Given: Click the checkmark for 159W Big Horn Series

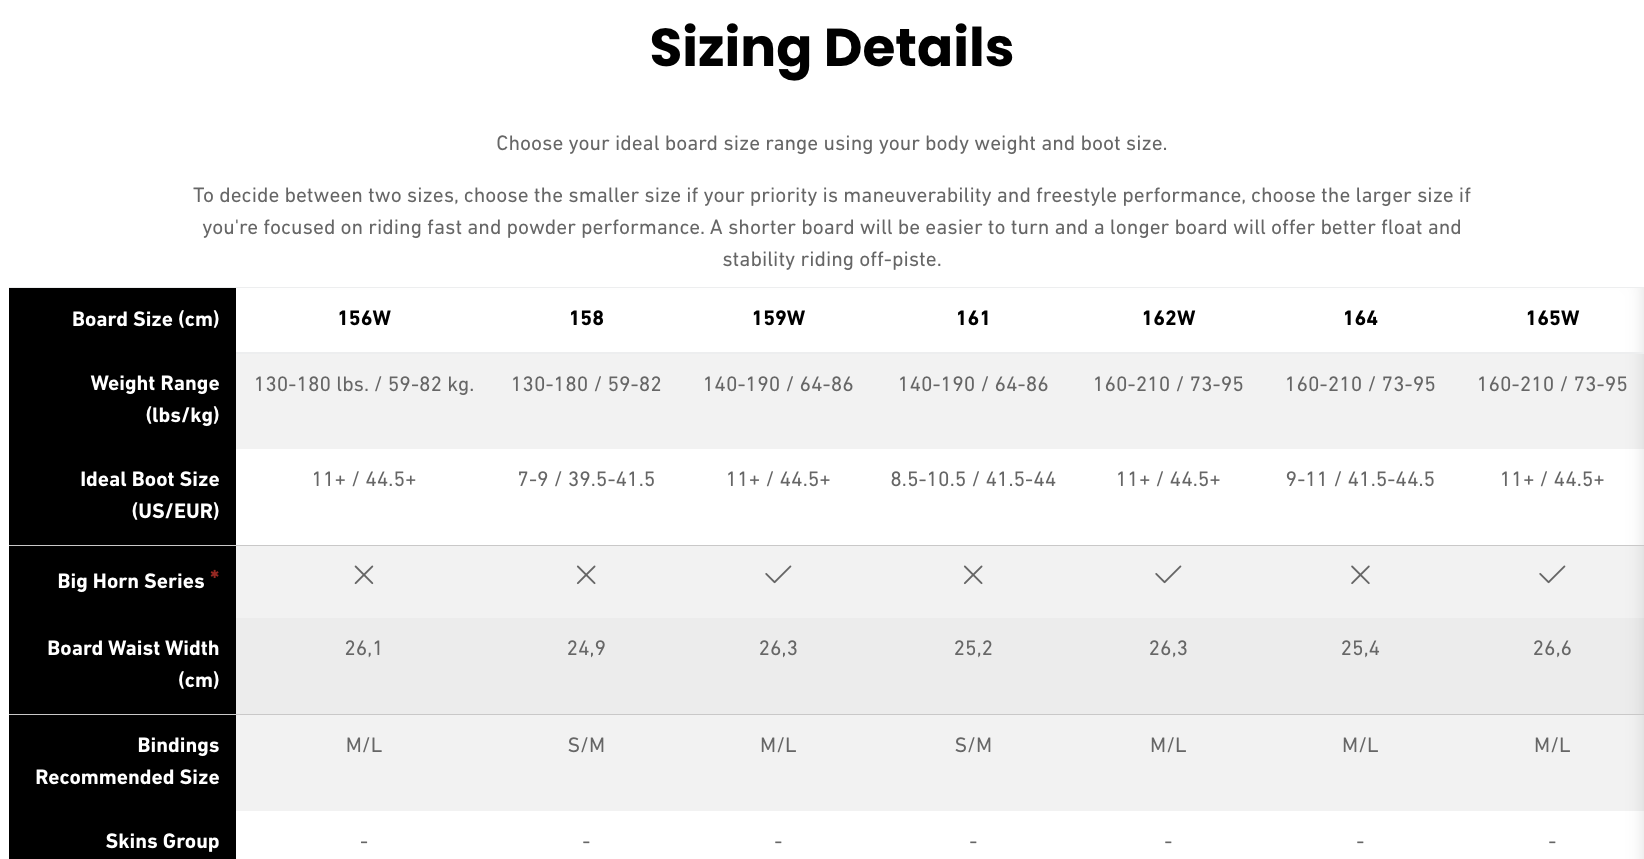Looking at the screenshot, I should tap(778, 574).
